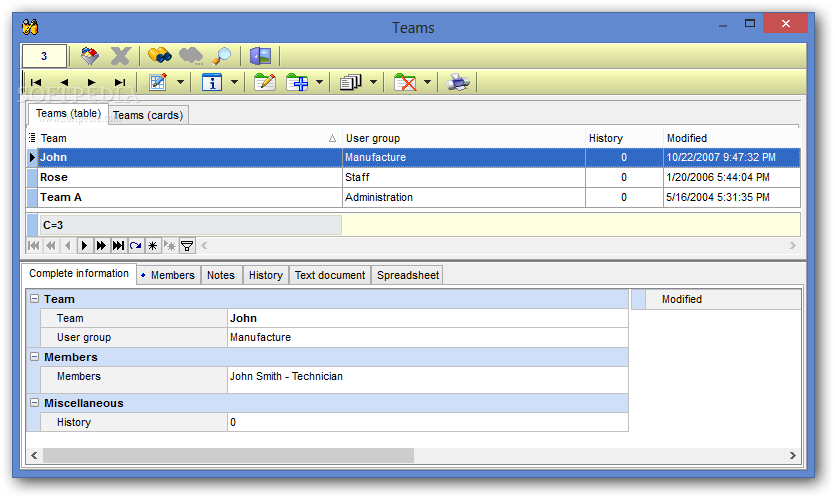Open dropdown next to add record icon
Viewport: 835px width, 498px height.
pyautogui.click(x=320, y=82)
